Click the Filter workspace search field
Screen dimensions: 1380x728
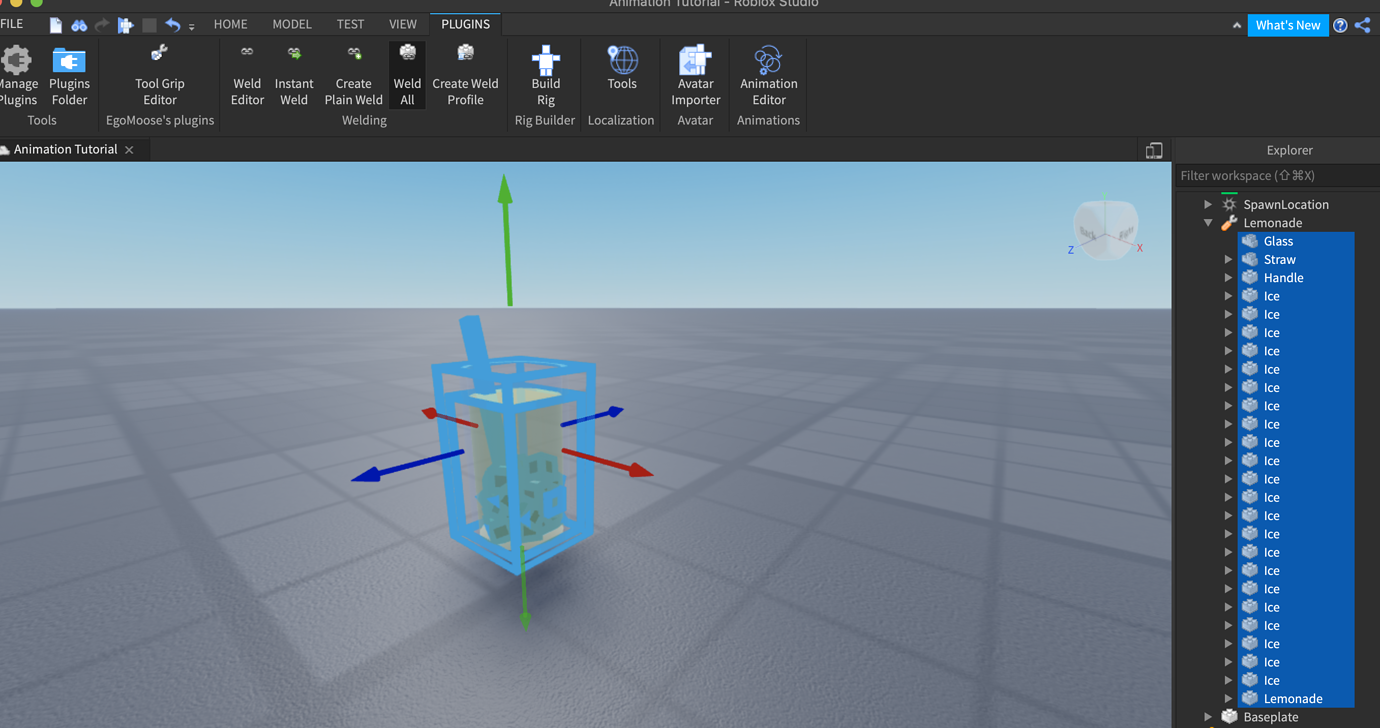point(1270,175)
